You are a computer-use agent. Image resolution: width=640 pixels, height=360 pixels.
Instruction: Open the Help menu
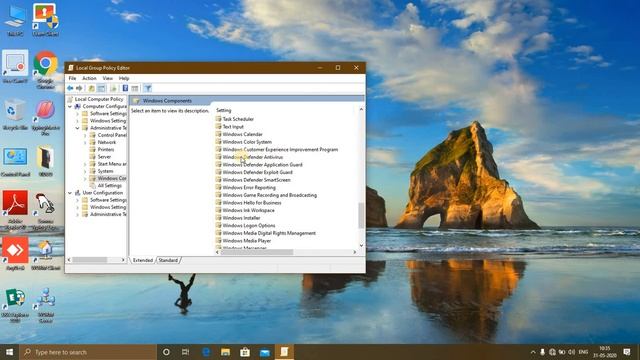[x=124, y=78]
